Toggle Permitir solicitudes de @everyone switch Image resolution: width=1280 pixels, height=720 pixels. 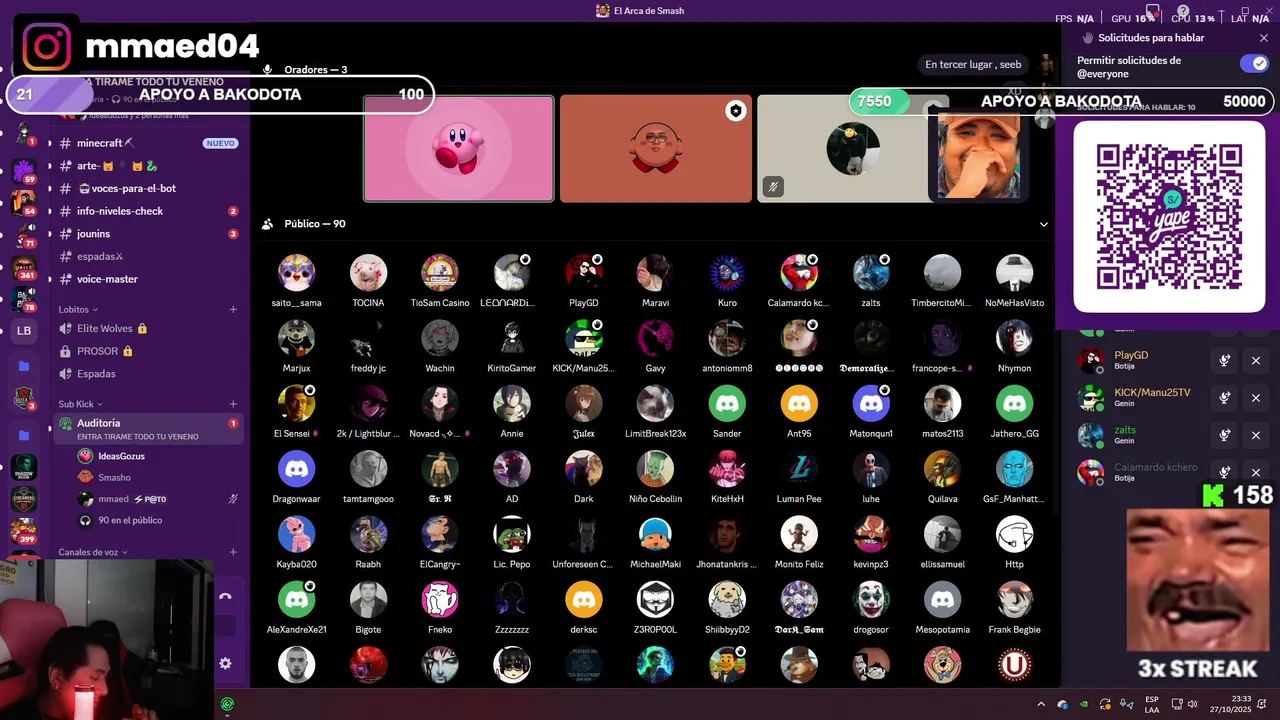[x=1253, y=64]
